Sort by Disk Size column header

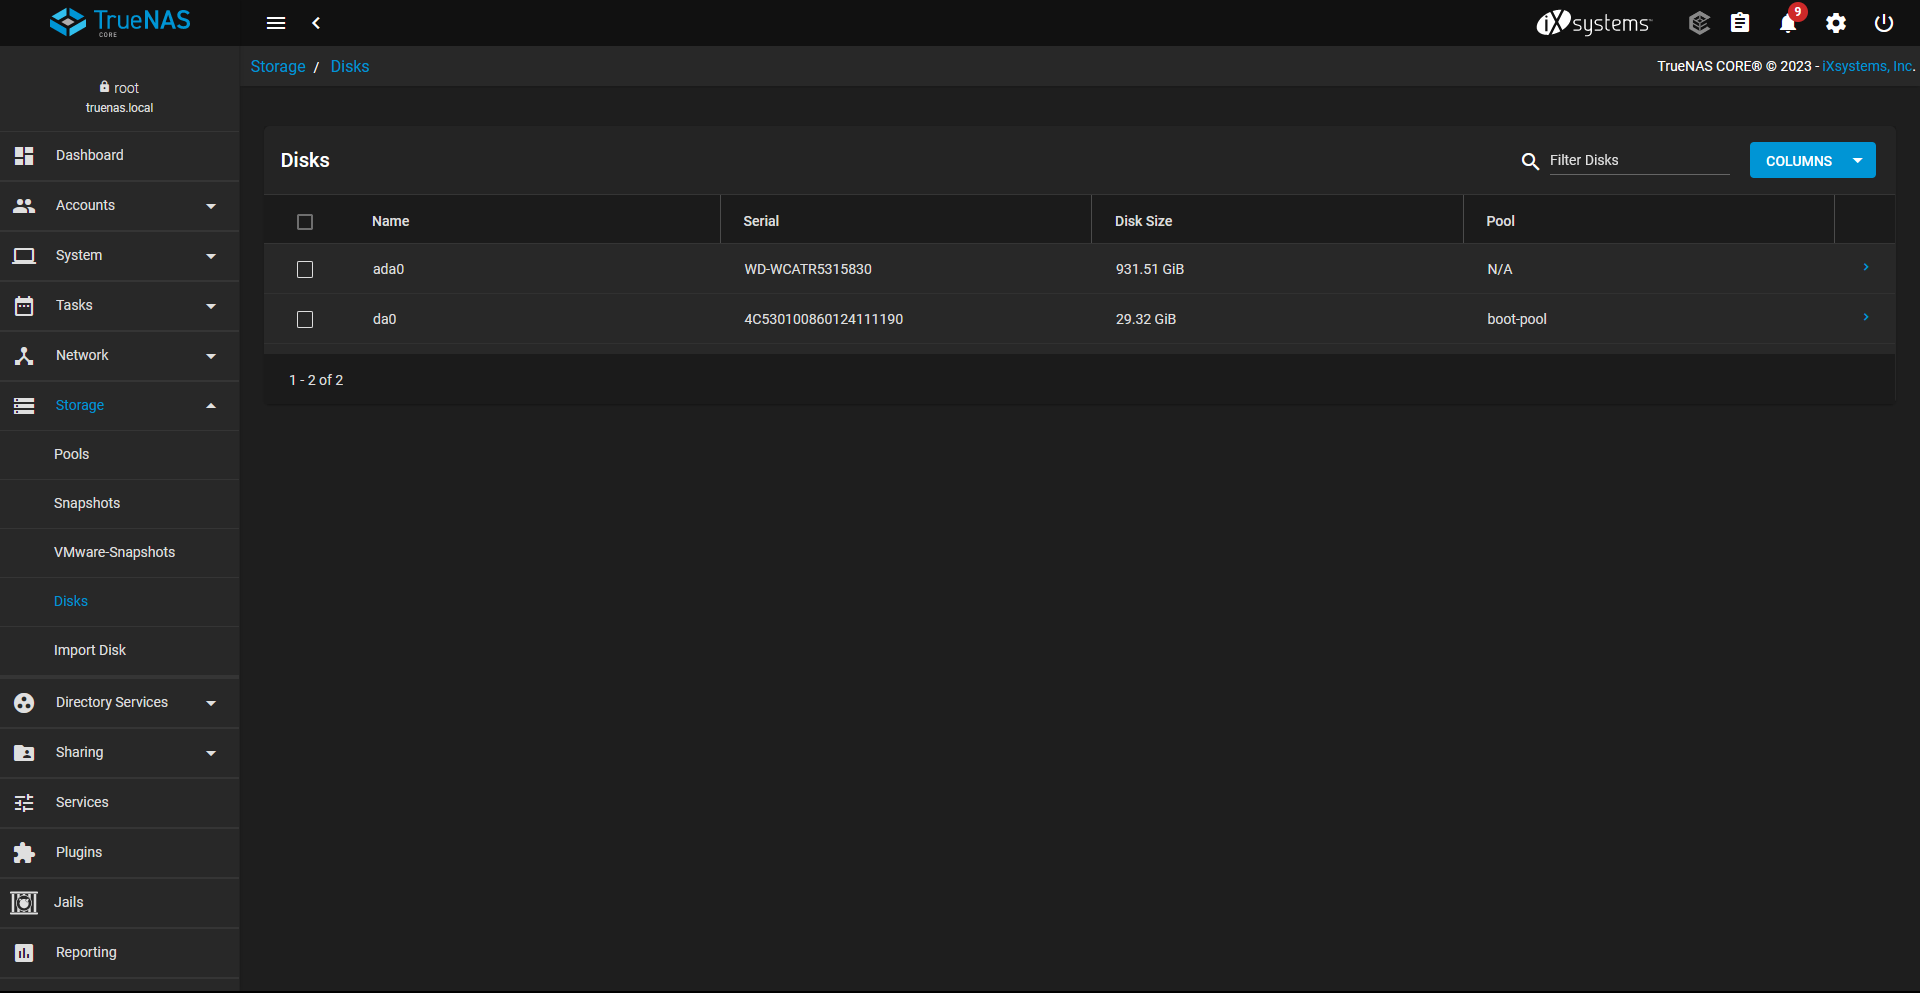1144,221
